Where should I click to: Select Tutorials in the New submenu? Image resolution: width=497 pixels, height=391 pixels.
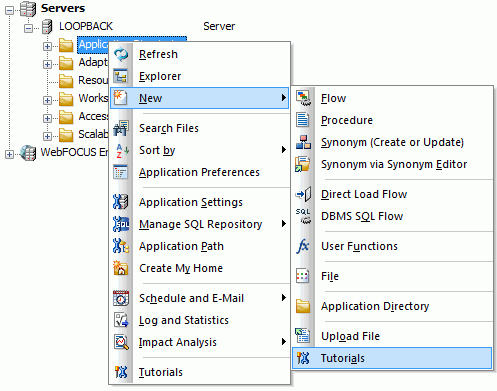coord(392,358)
